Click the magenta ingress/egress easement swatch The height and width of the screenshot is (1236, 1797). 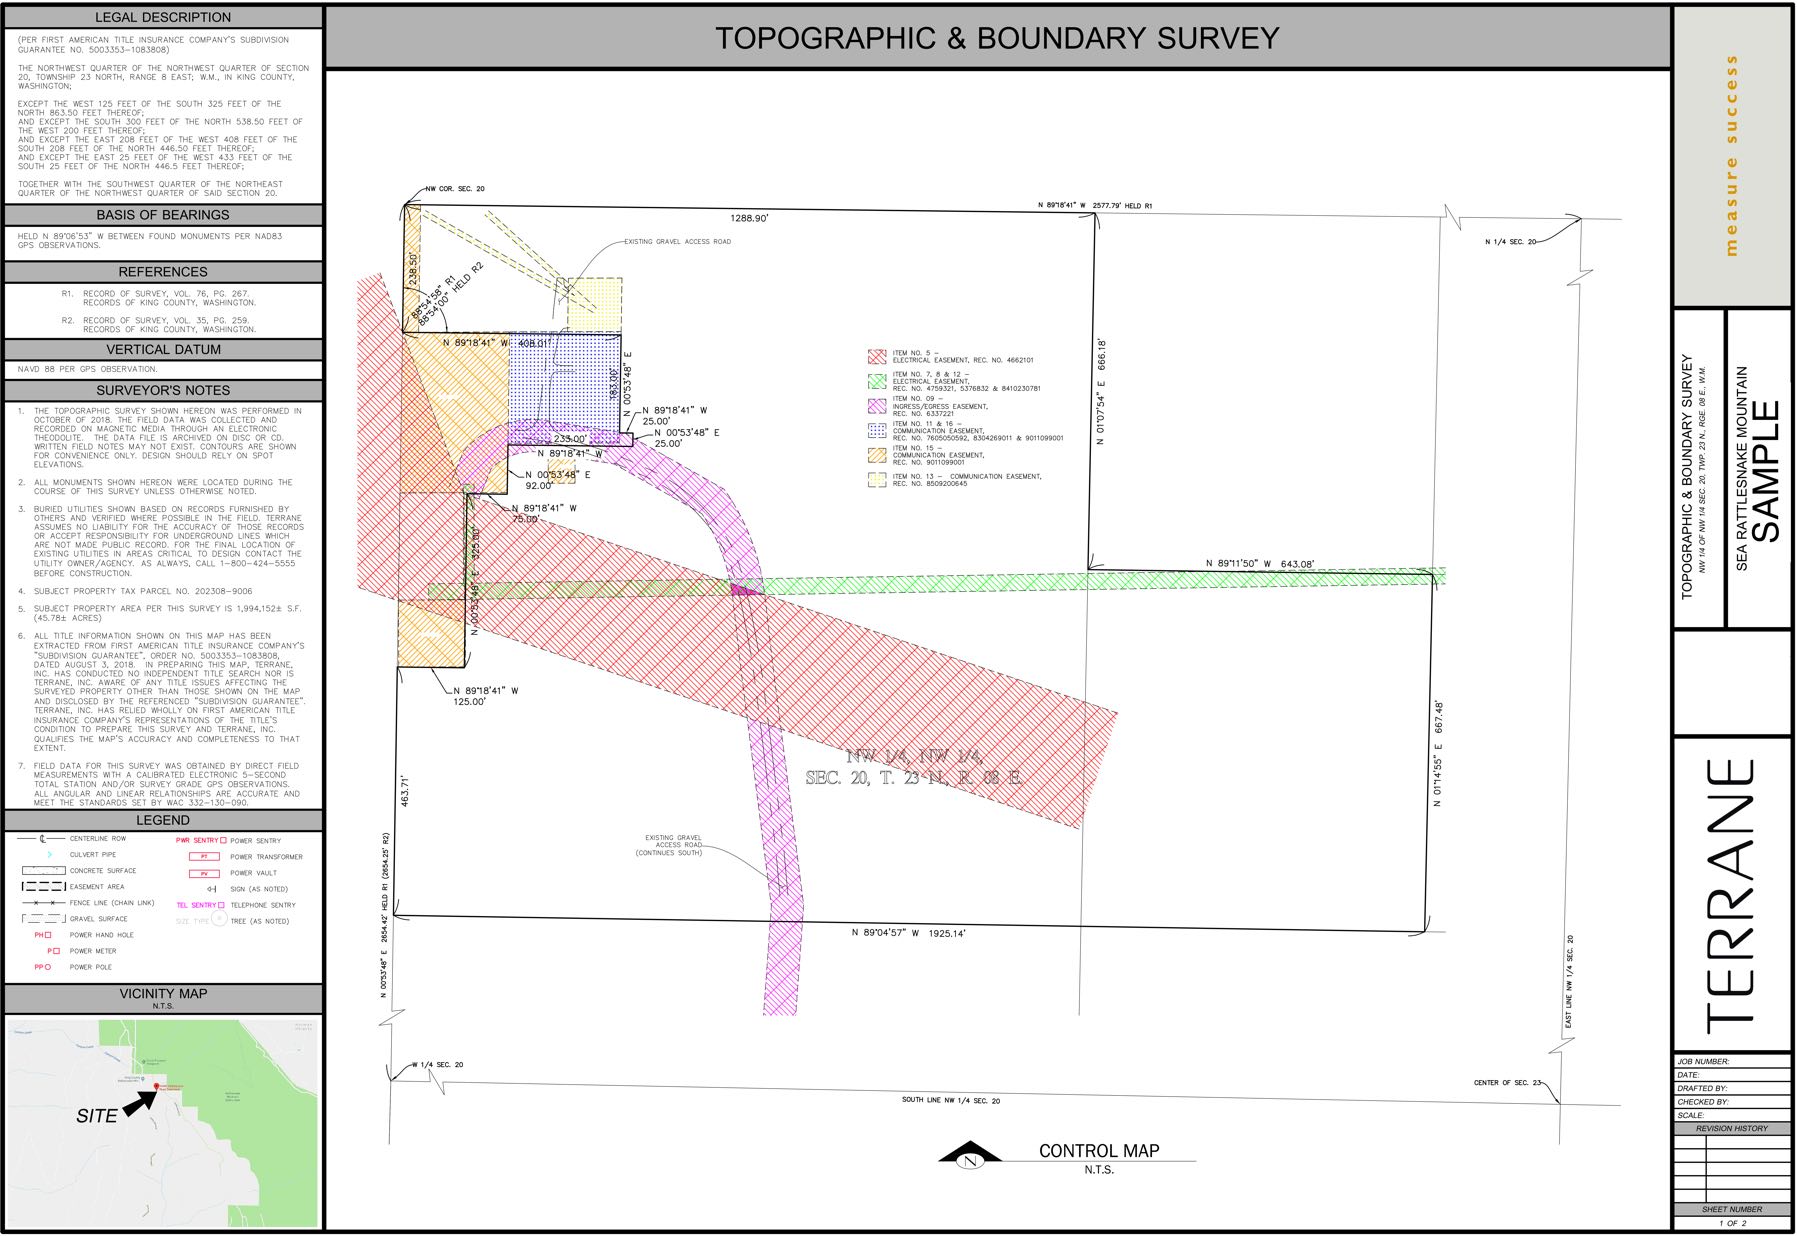tap(877, 406)
